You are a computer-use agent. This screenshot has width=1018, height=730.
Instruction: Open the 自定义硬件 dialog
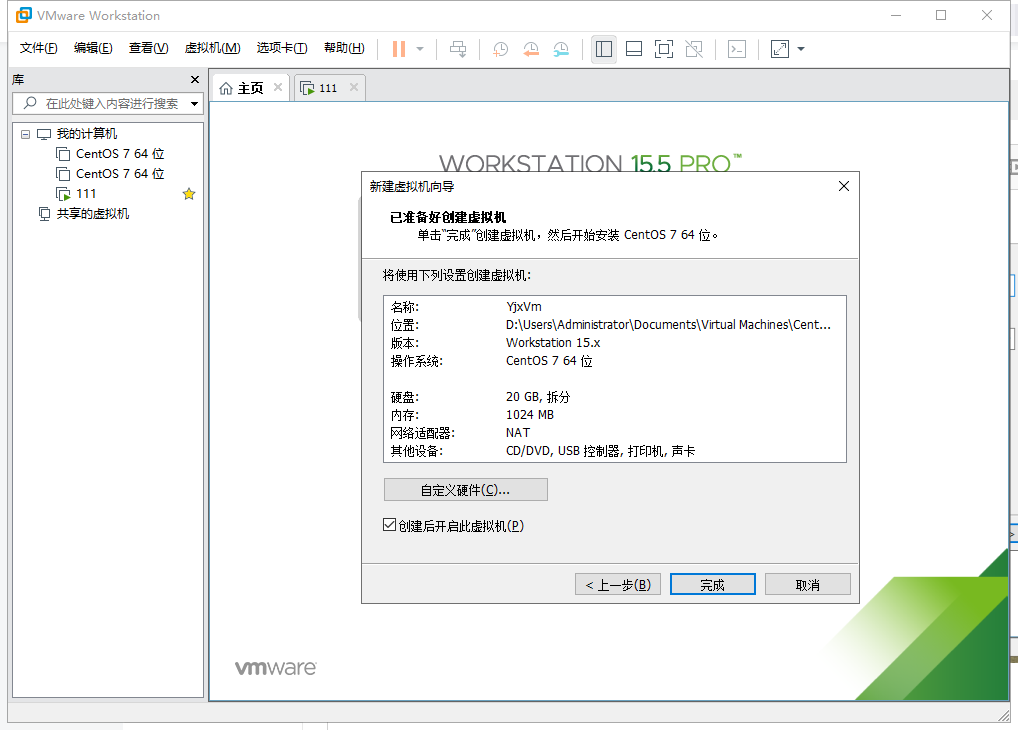point(465,489)
